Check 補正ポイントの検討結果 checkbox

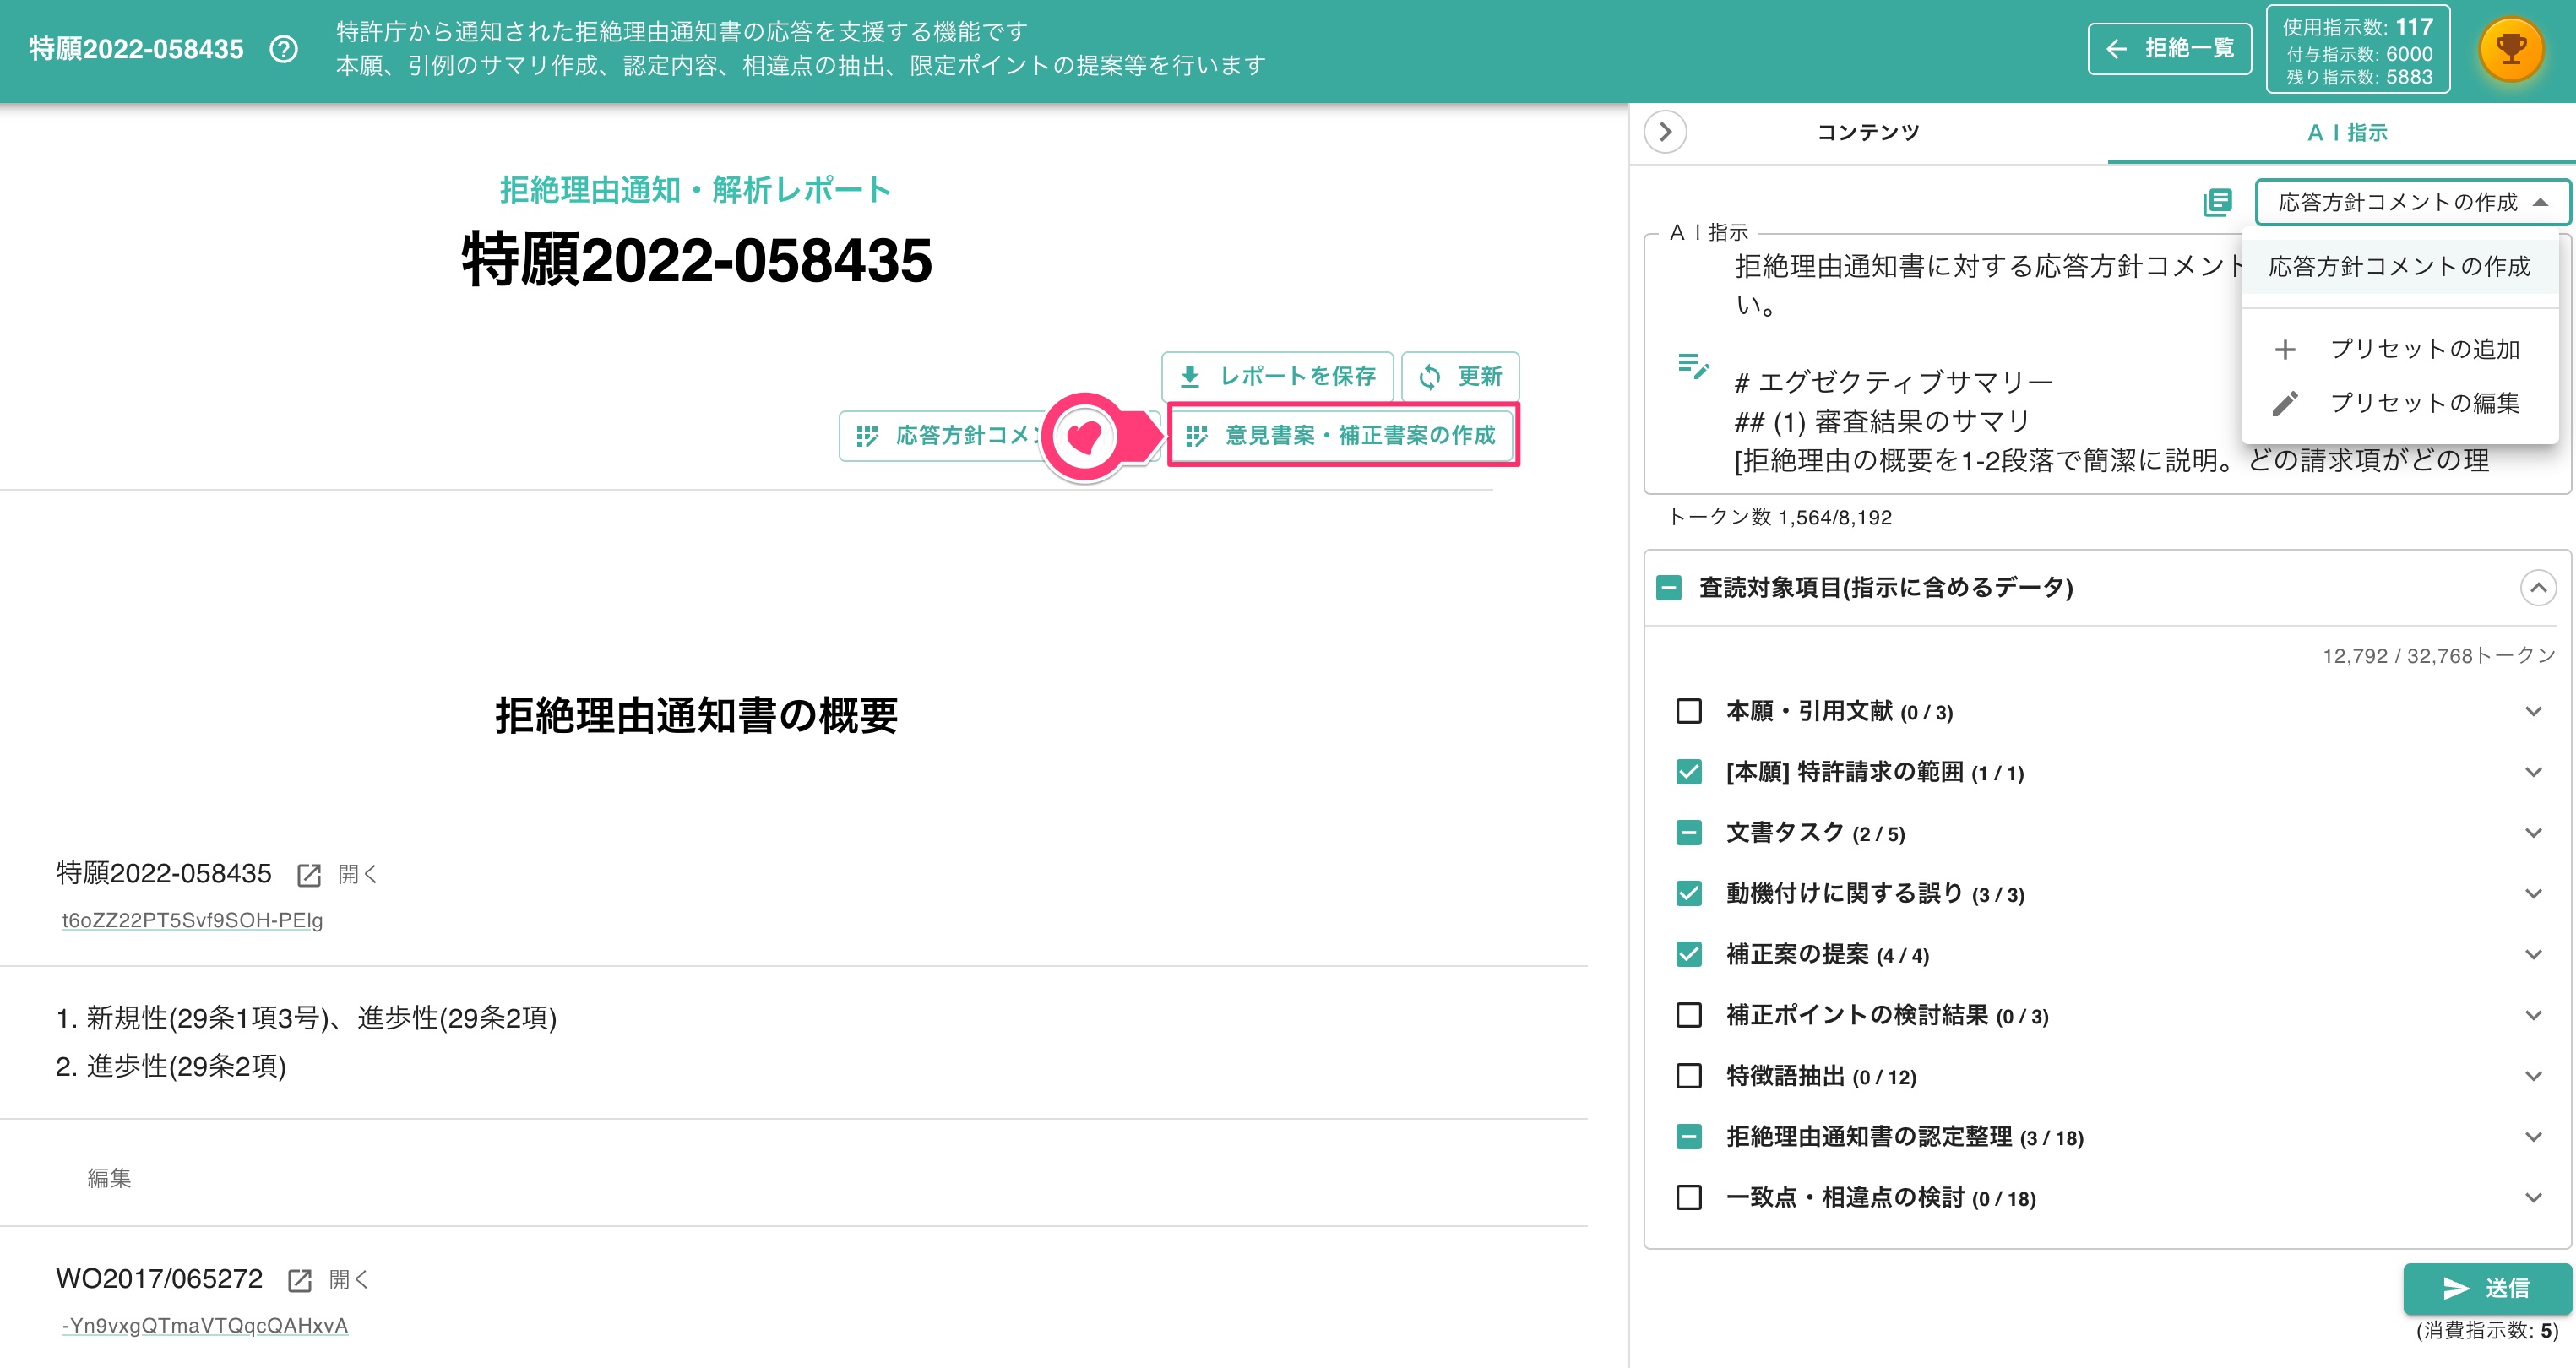tap(1689, 1015)
